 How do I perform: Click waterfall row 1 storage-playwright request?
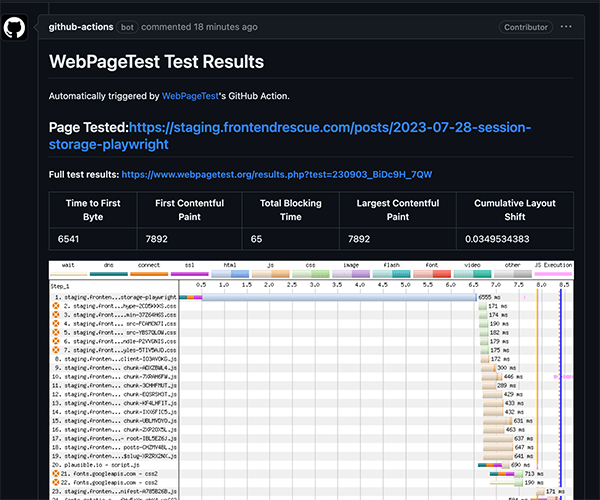click(115, 297)
